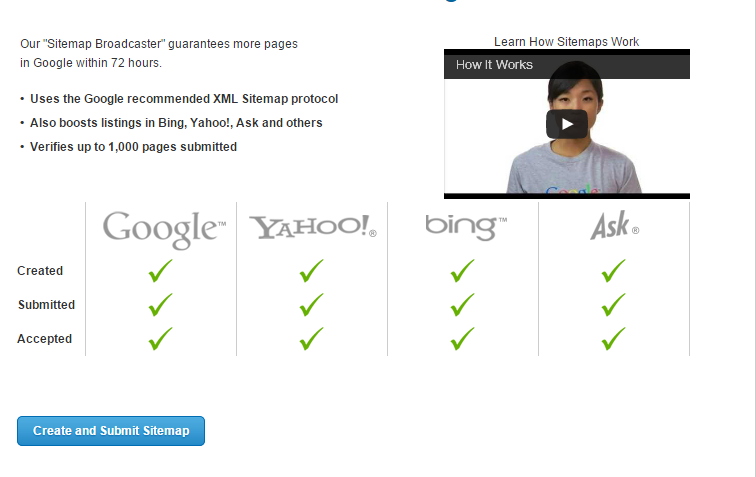The image size is (756, 477).
Task: Click the Ask Created checkmark
Action: [x=613, y=271]
